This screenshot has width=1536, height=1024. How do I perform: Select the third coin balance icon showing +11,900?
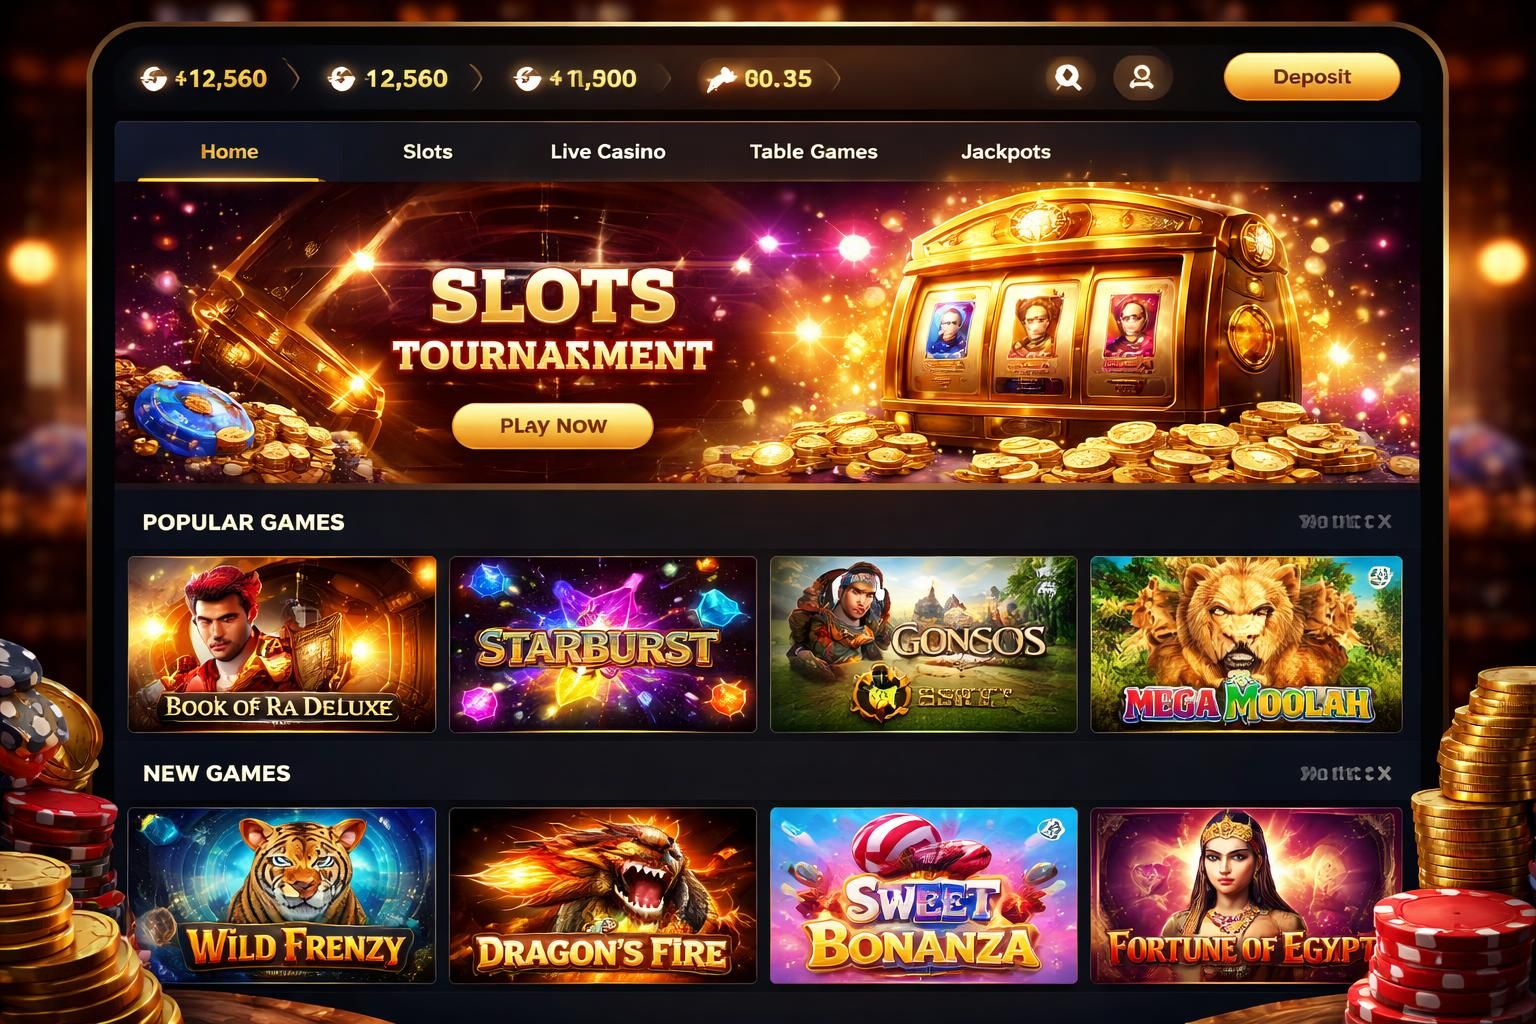[x=527, y=78]
